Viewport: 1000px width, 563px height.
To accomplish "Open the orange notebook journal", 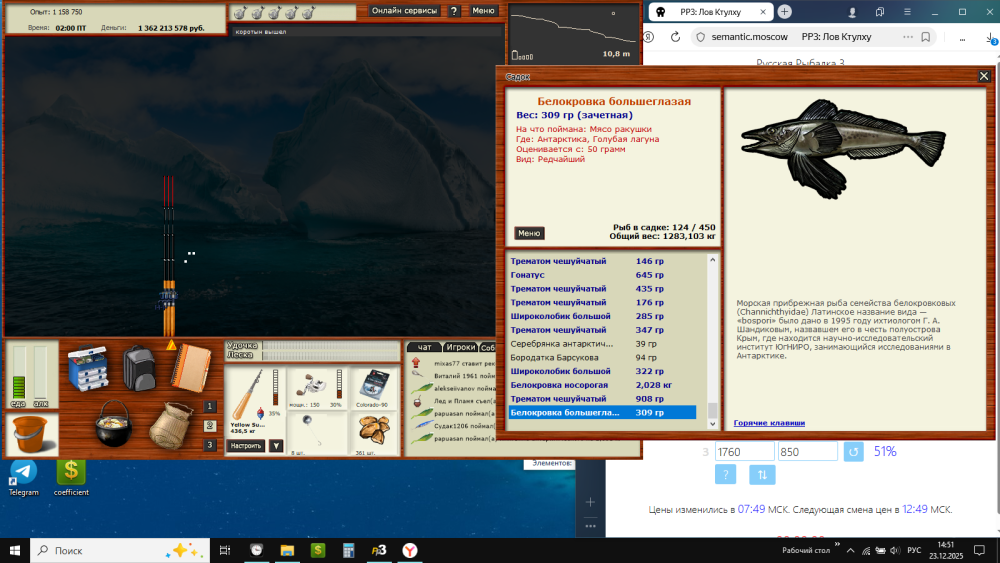I will tap(191, 369).
